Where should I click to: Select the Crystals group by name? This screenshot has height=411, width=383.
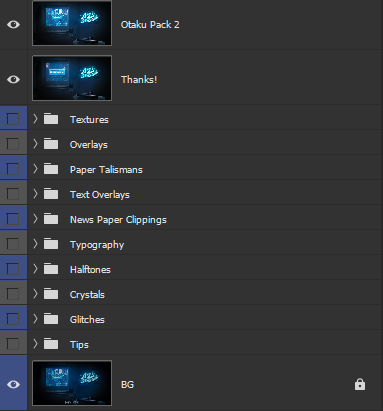pos(87,295)
